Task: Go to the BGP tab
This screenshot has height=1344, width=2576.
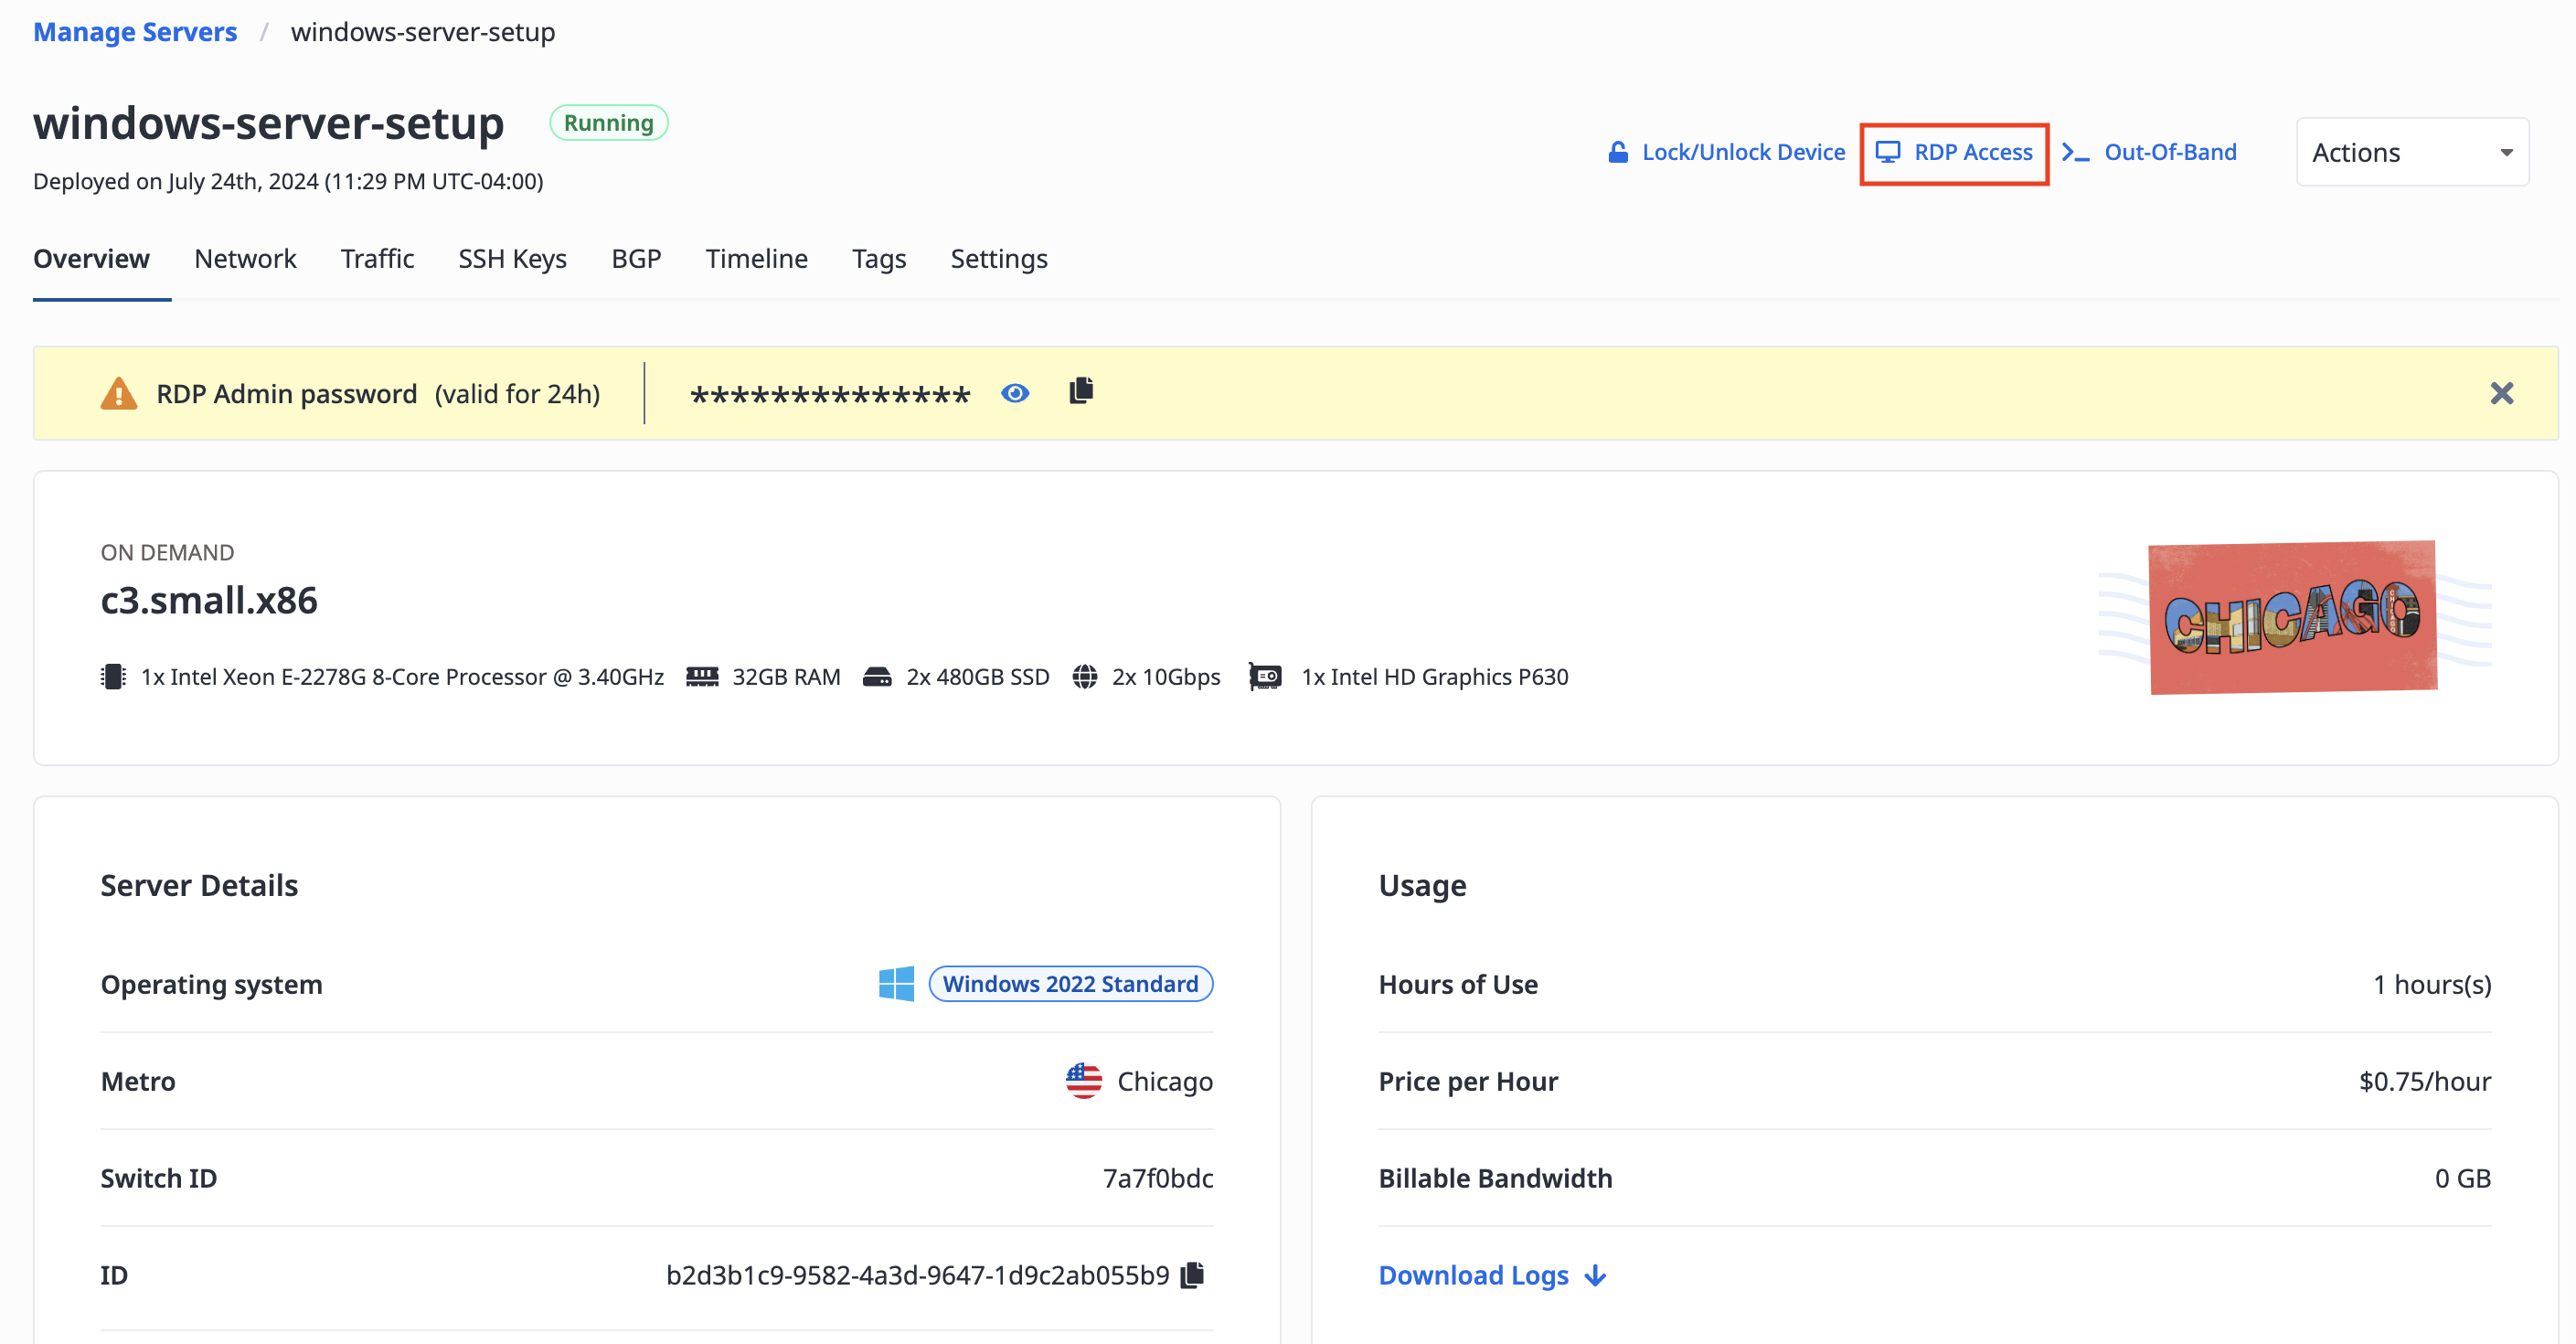Action: pyautogui.click(x=636, y=259)
